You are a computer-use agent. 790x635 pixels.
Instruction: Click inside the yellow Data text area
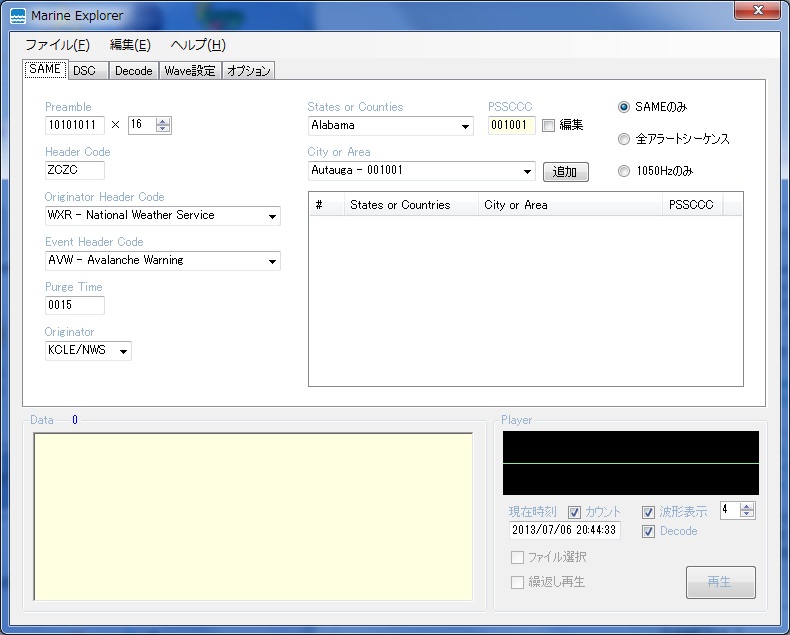point(253,517)
